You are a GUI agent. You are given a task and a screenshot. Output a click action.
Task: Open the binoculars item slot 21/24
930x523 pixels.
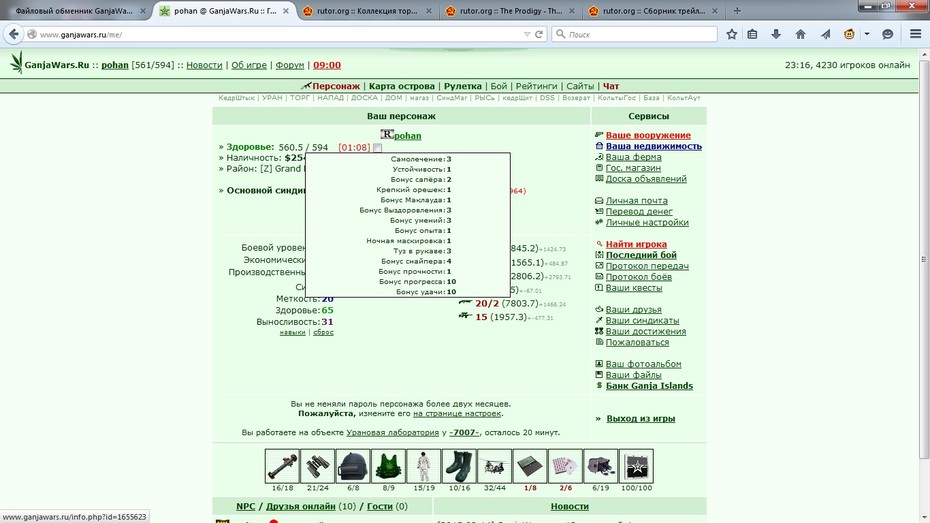click(317, 466)
